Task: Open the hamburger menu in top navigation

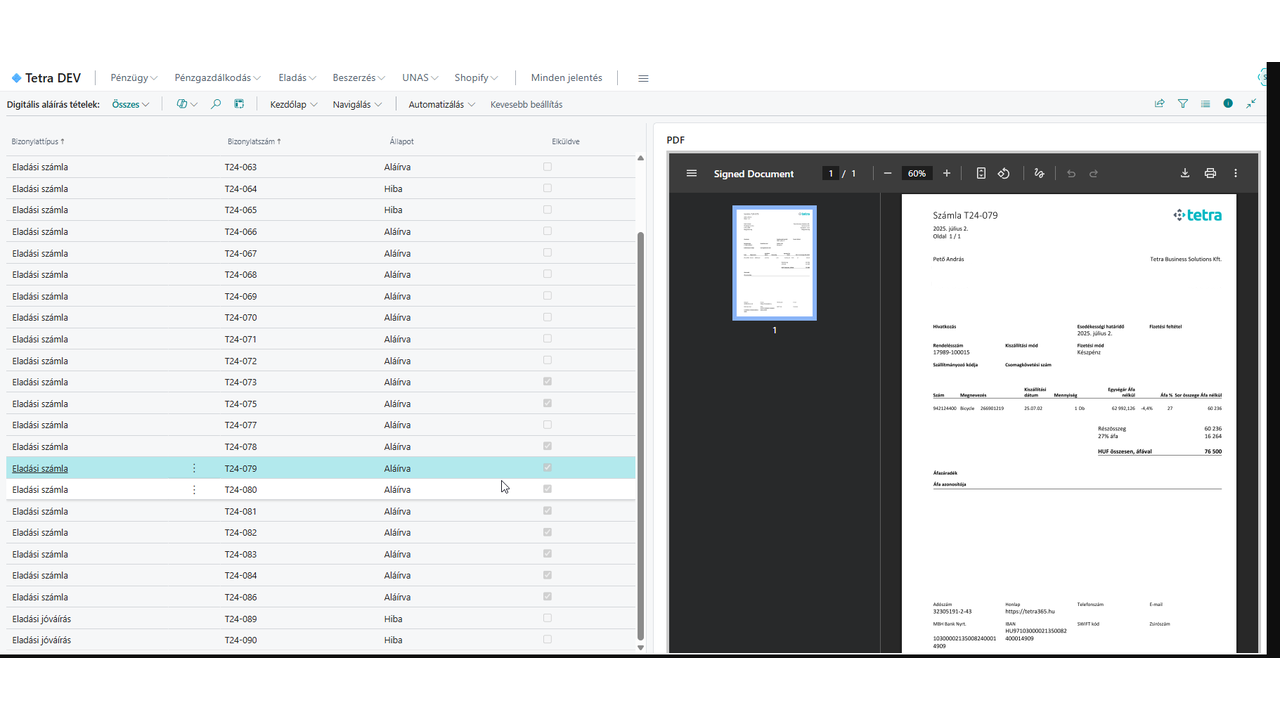Action: coord(643,78)
